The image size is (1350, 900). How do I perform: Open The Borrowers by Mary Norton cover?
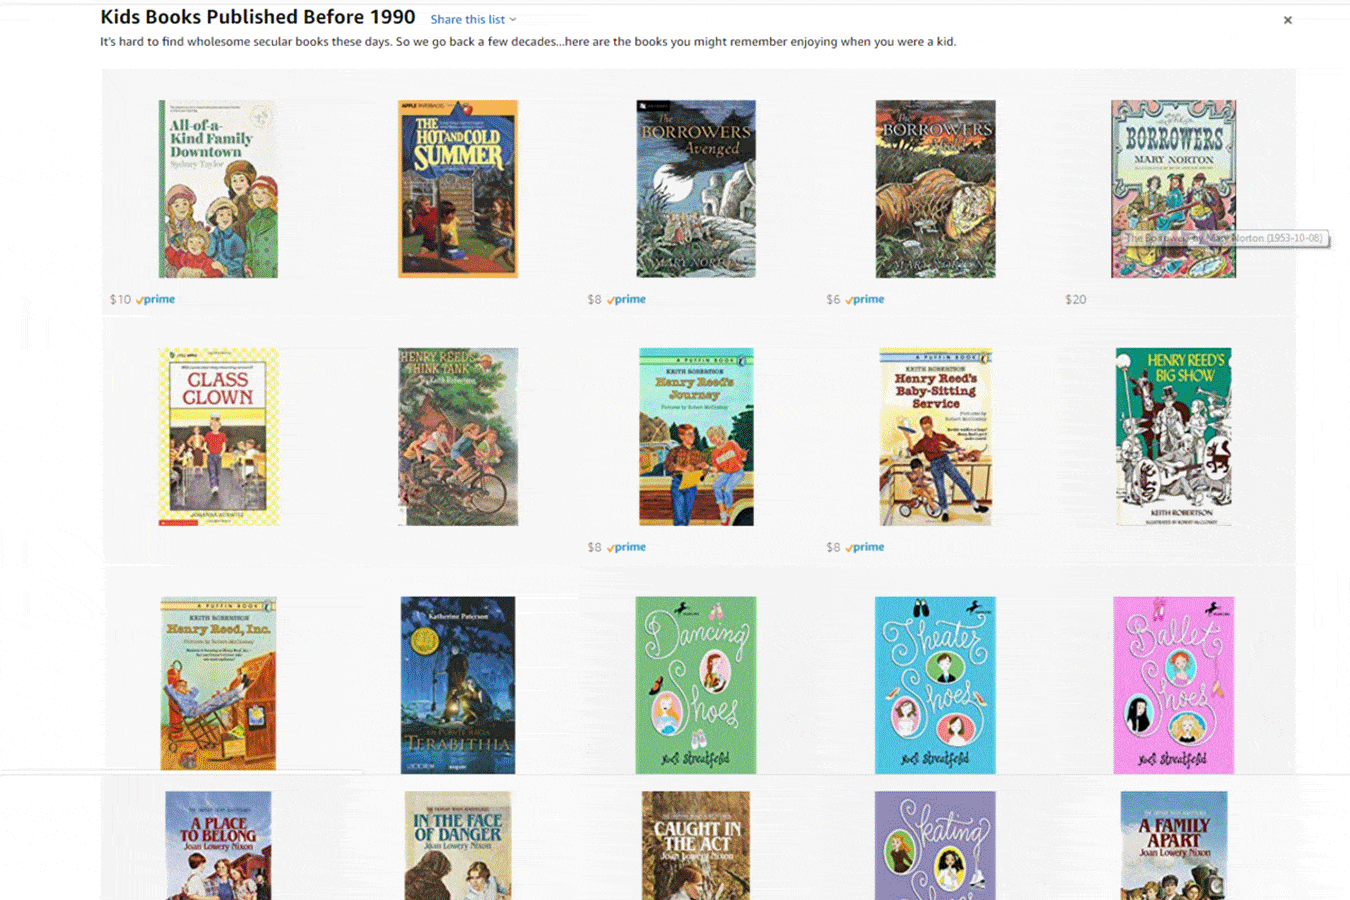[x=1173, y=189]
